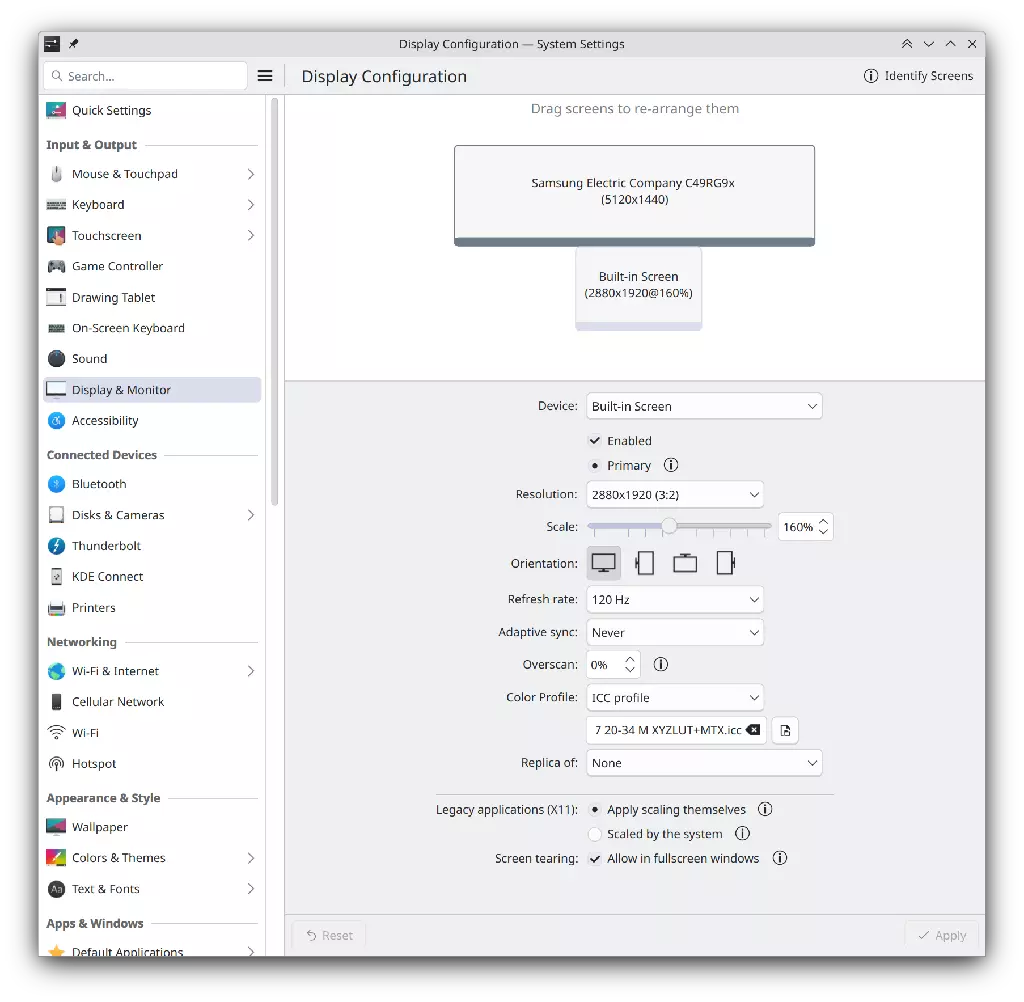1024x1002 pixels.
Task: Select Scaled by the system option
Action: [595, 834]
